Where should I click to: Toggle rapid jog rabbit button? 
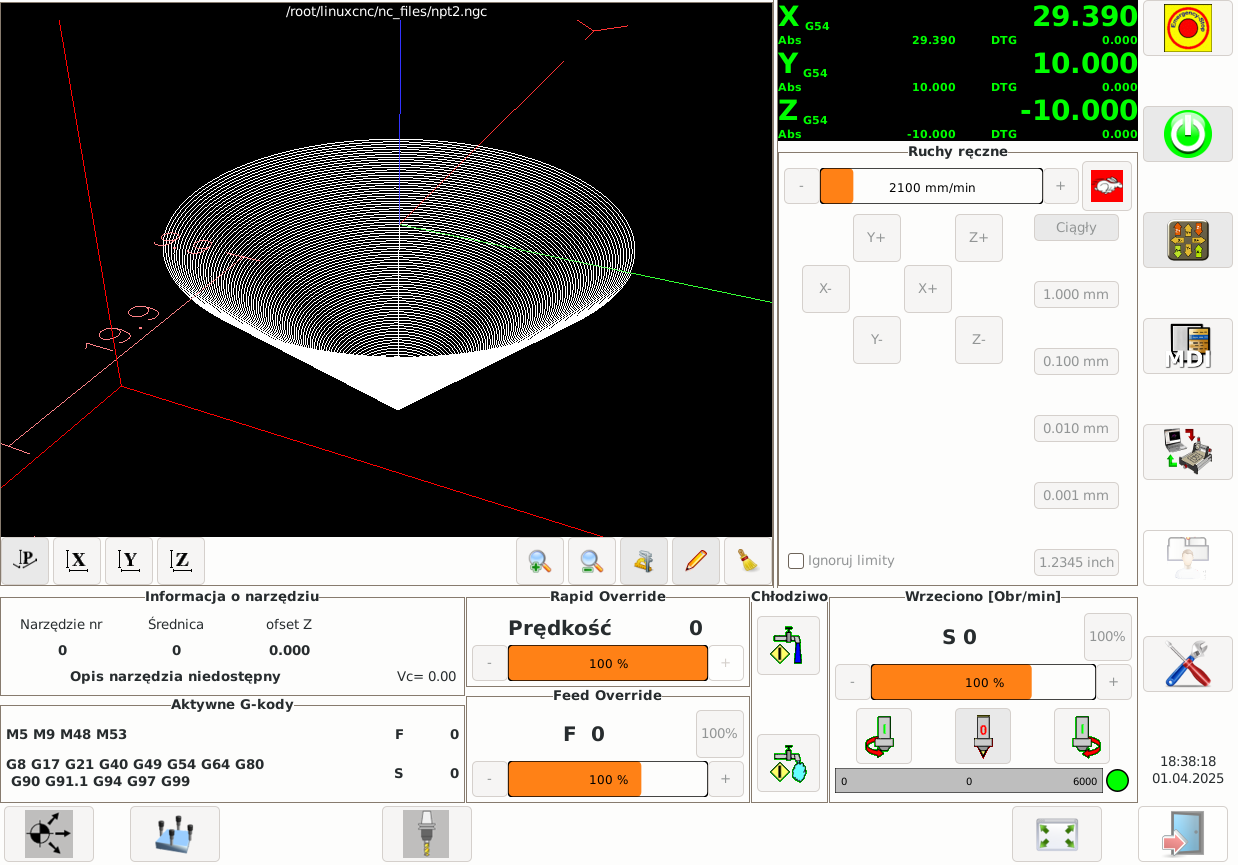pyautogui.click(x=1107, y=186)
